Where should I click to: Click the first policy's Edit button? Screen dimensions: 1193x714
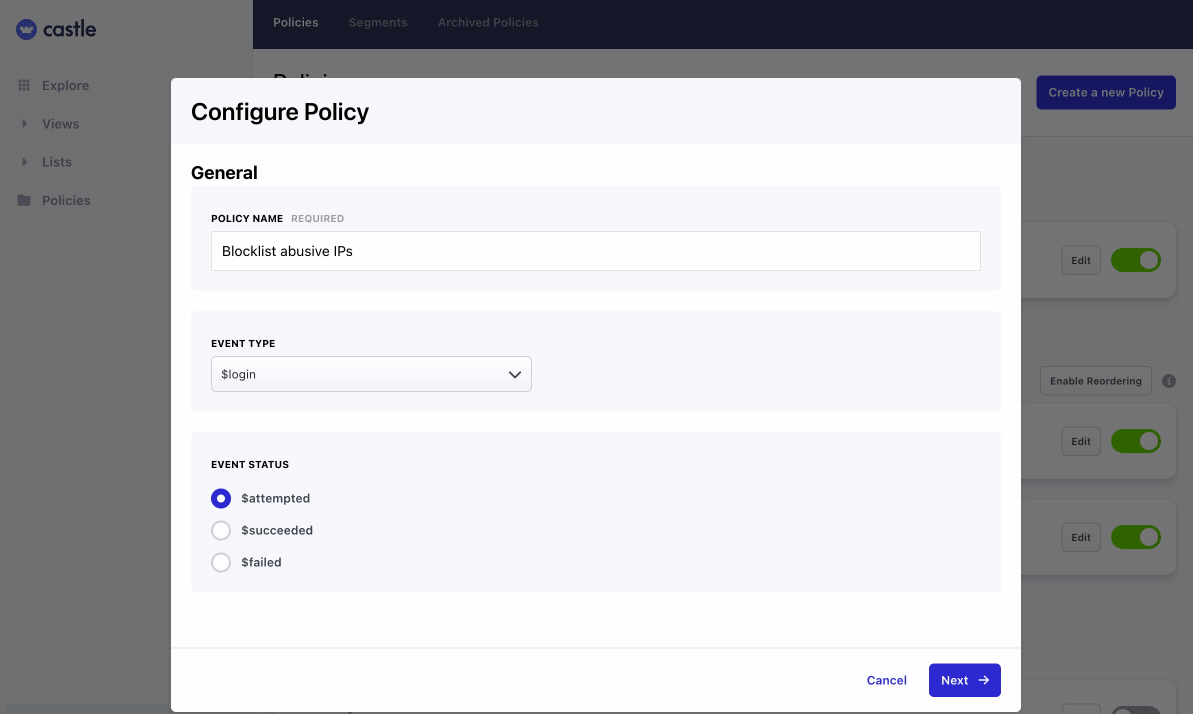[x=1081, y=260]
